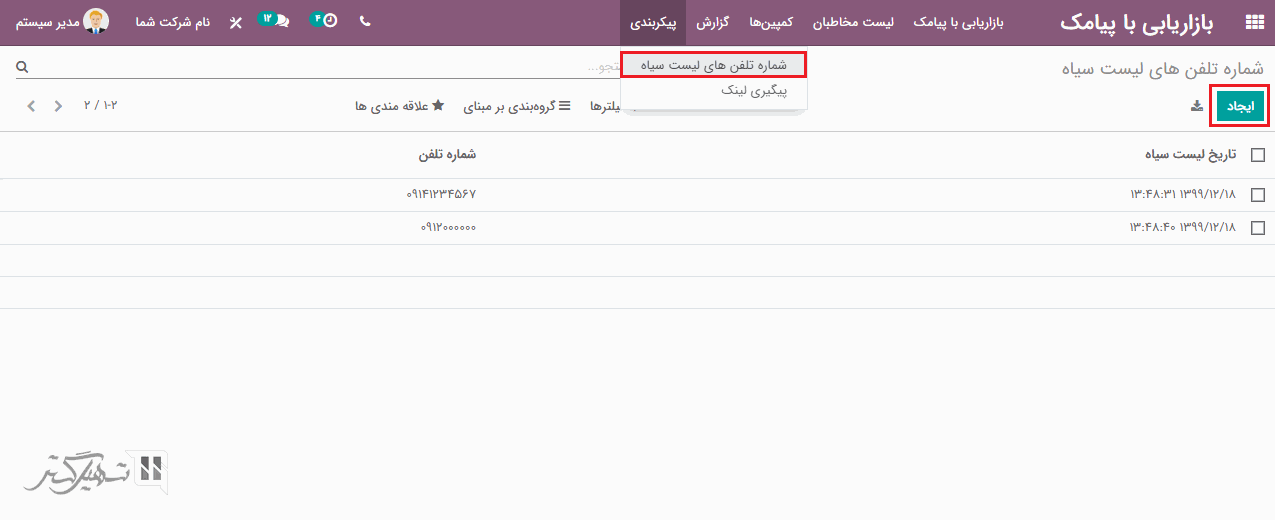
Task: Click the search magnifier icon
Action: point(22,67)
